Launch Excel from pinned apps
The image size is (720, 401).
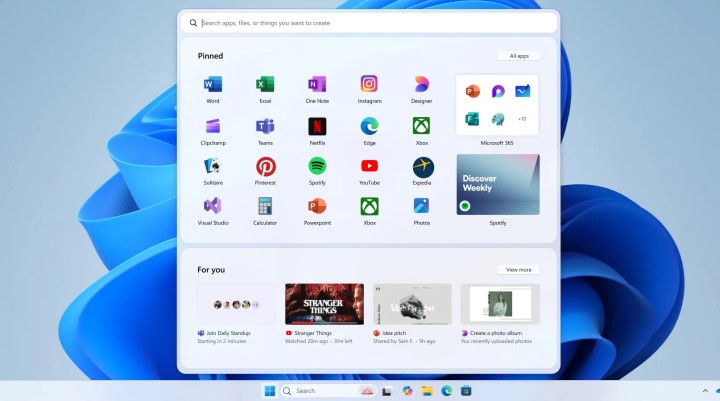click(x=265, y=85)
